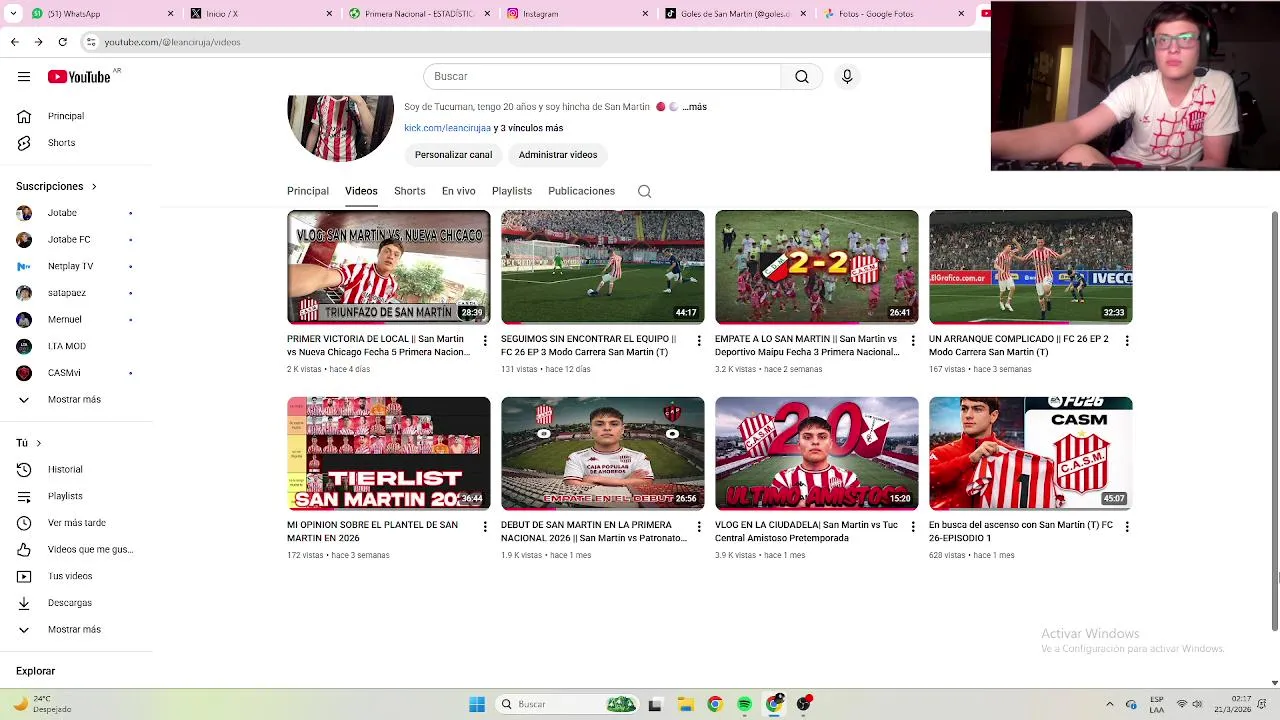Switch to the channel Playlists tab
The height and width of the screenshot is (720, 1280).
[512, 191]
